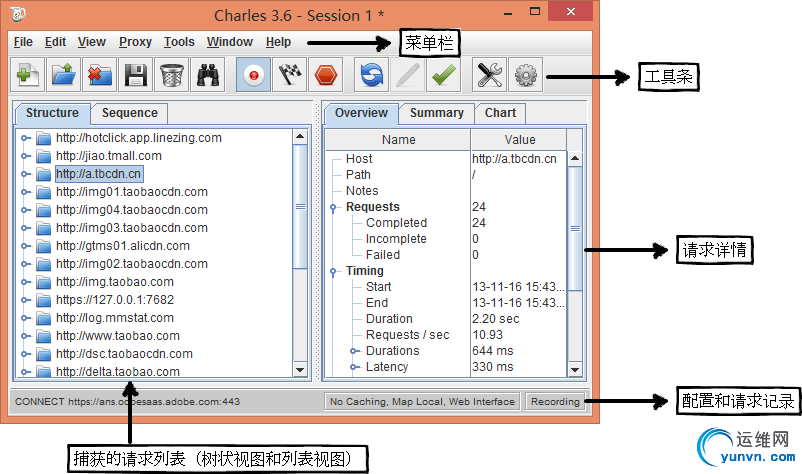Expand the https://127.0.0.1:7682 node
This screenshot has height=474, width=802.
(25, 300)
